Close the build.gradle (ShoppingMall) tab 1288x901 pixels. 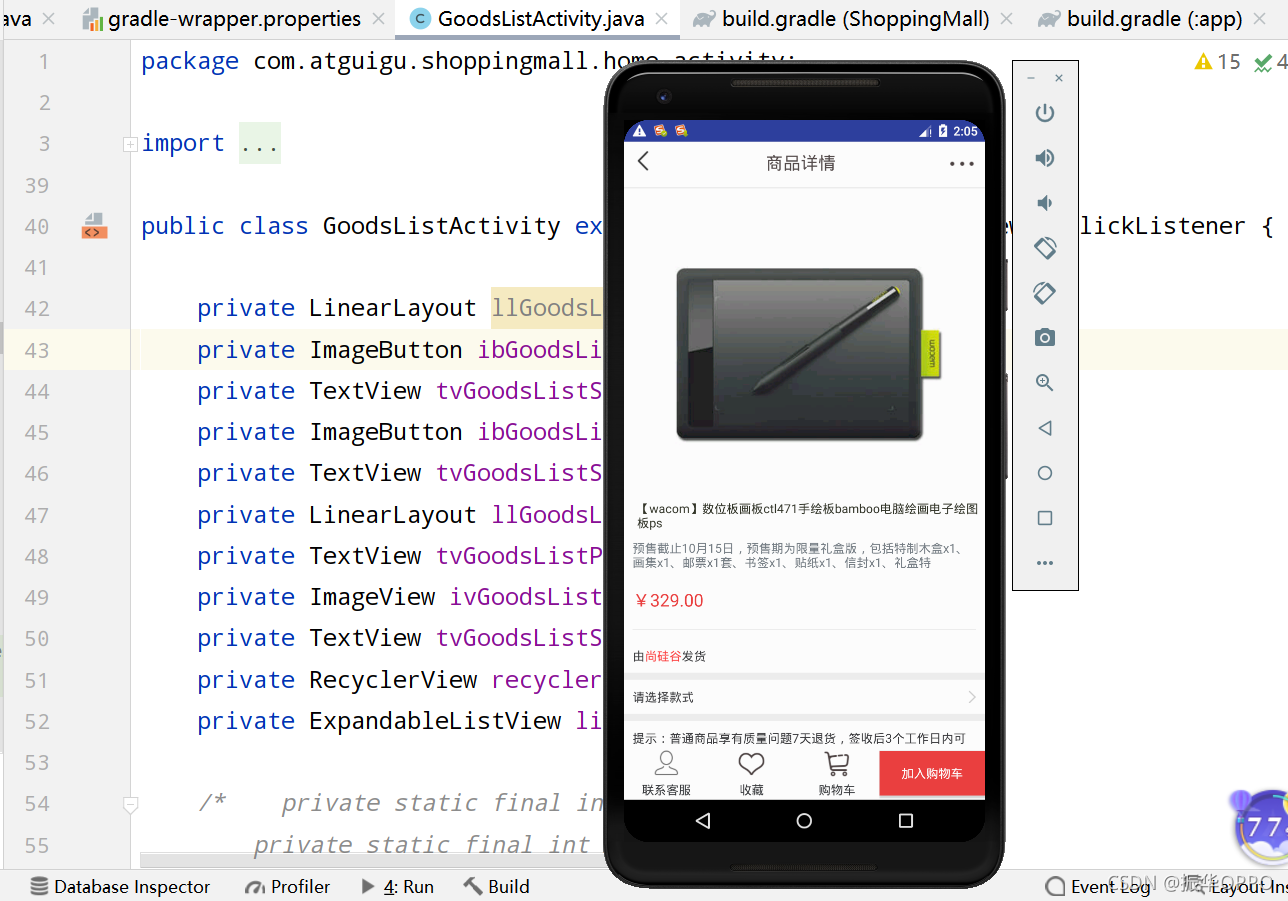click(x=1006, y=19)
